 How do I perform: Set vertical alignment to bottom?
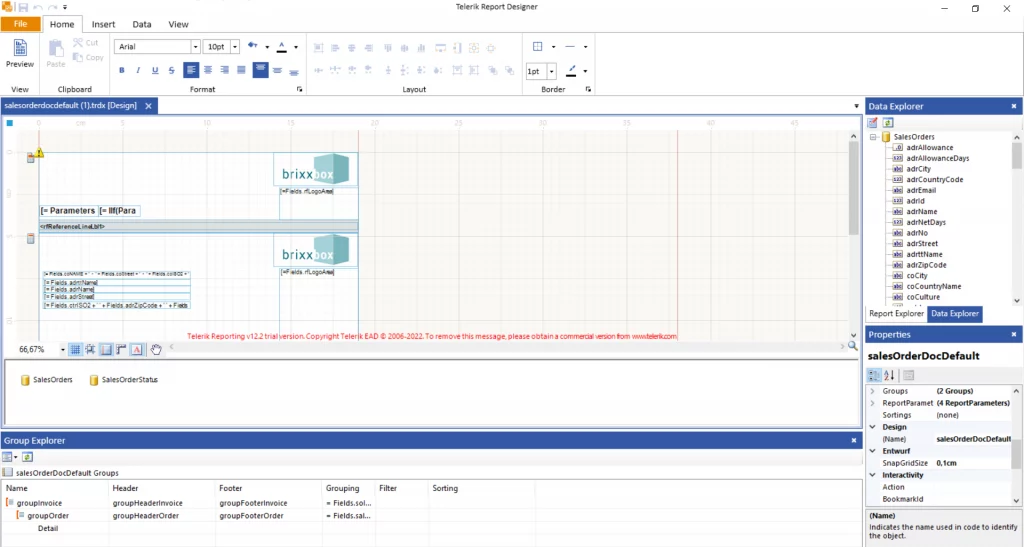pos(294,71)
